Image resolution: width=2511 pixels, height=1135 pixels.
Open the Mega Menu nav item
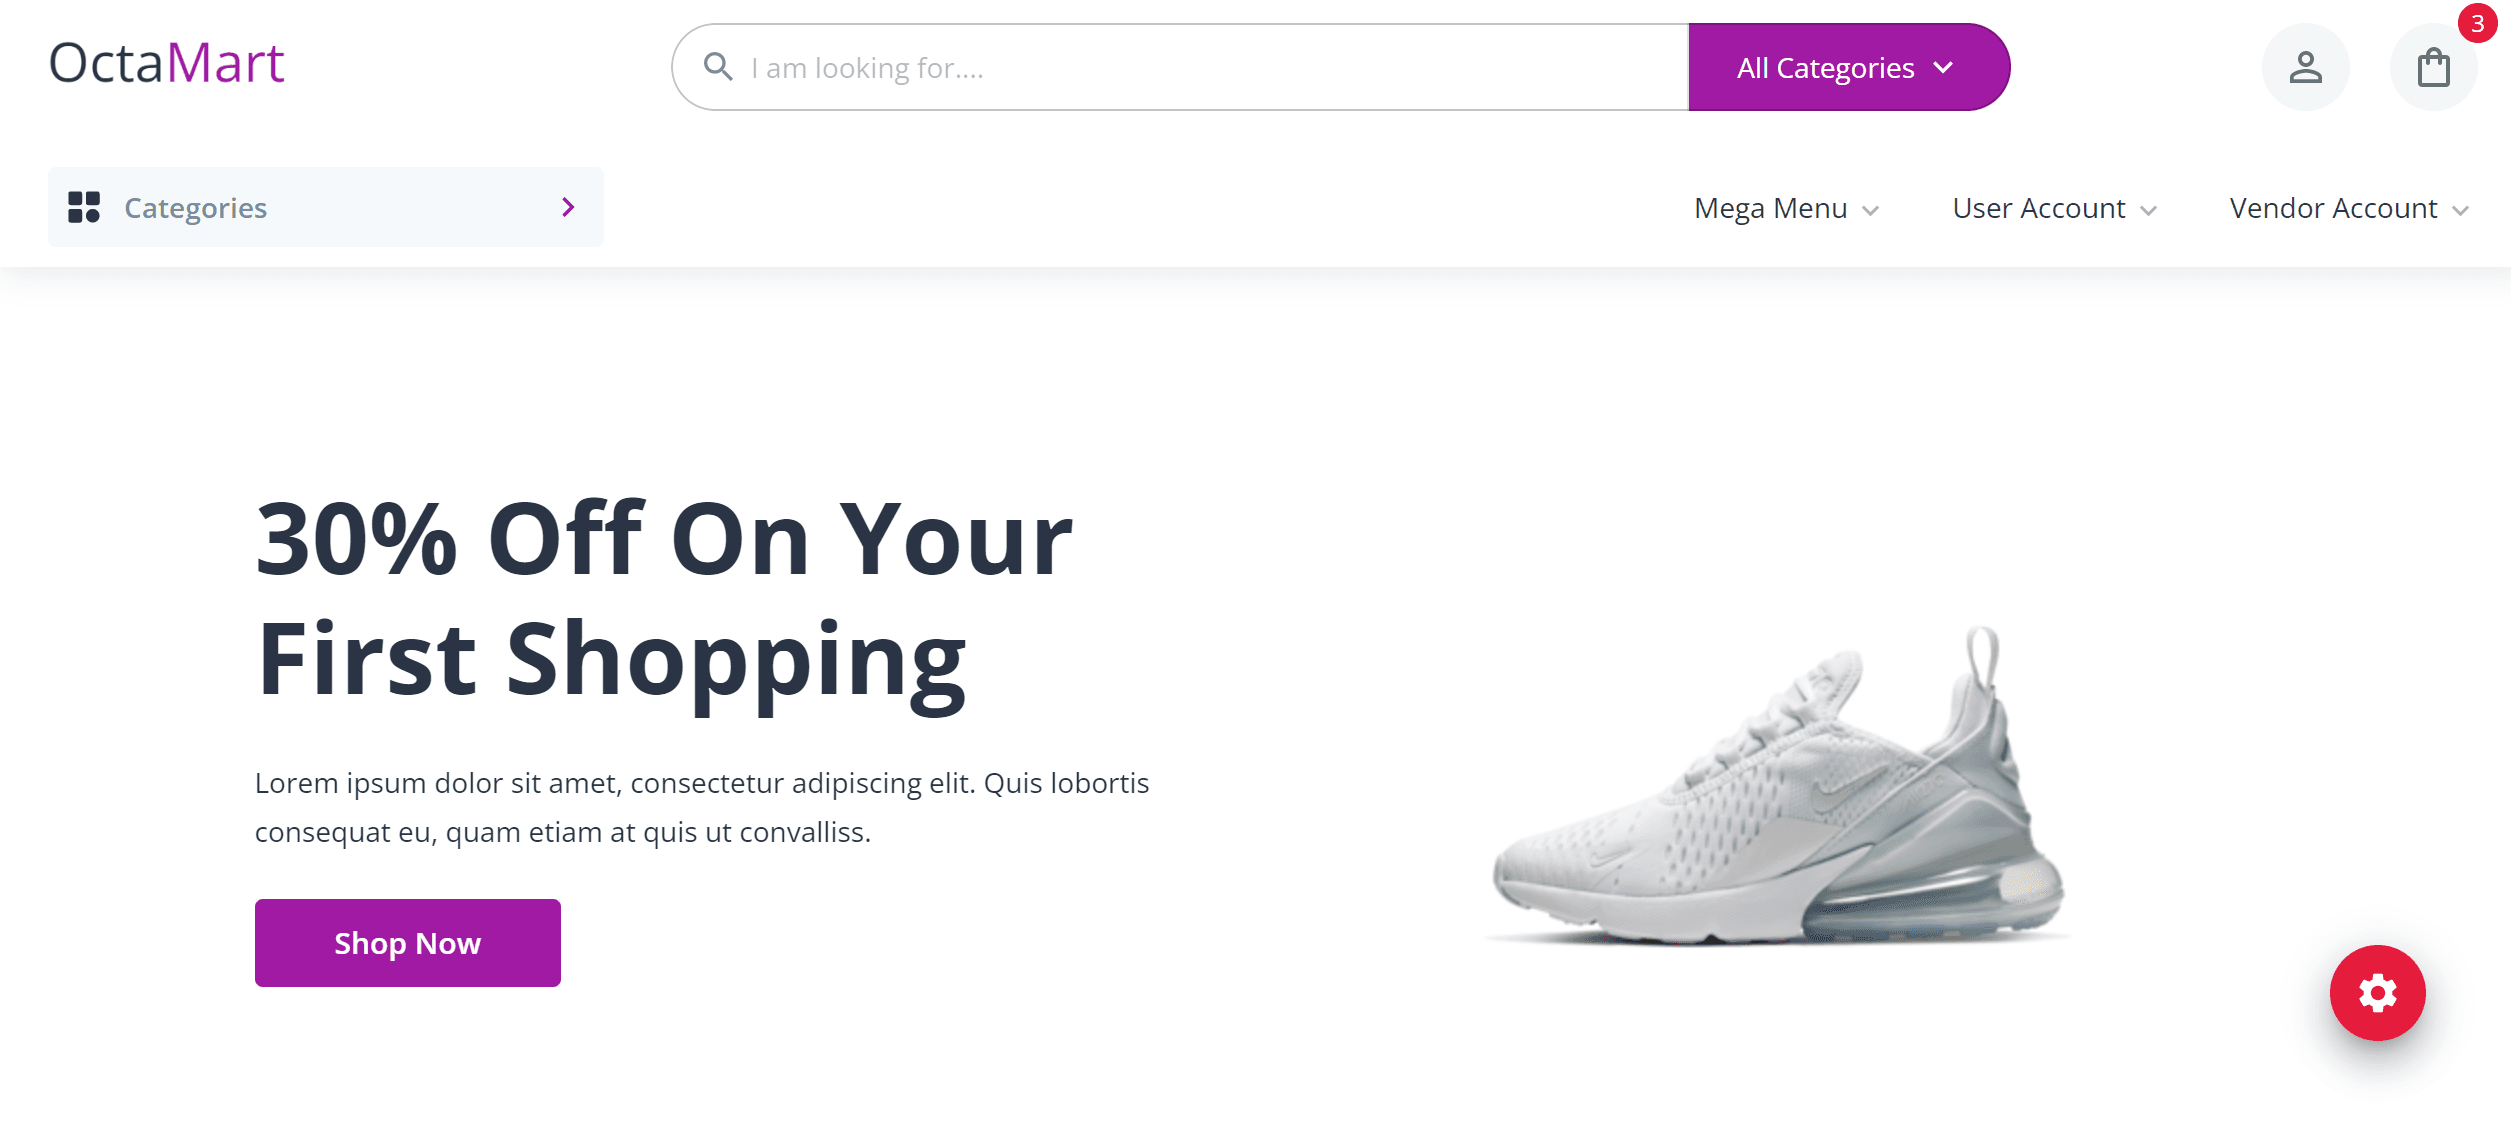1786,208
